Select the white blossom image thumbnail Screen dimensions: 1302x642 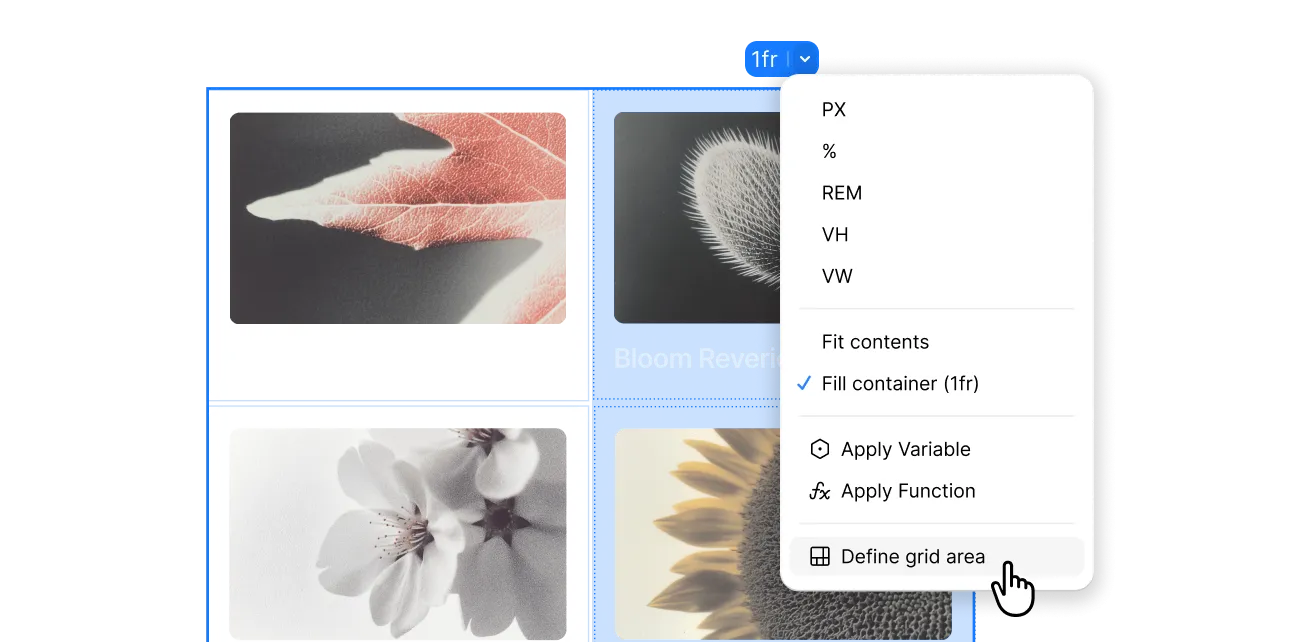click(398, 534)
